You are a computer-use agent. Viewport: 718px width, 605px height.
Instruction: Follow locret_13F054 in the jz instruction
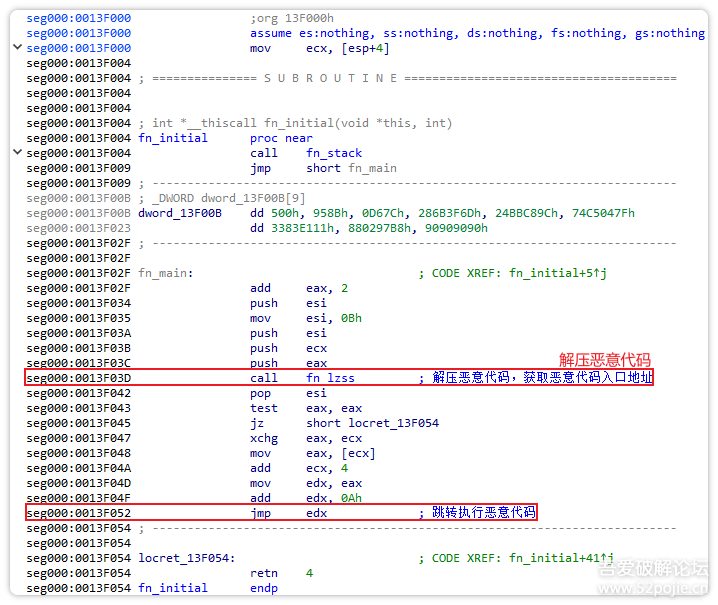[x=393, y=423]
